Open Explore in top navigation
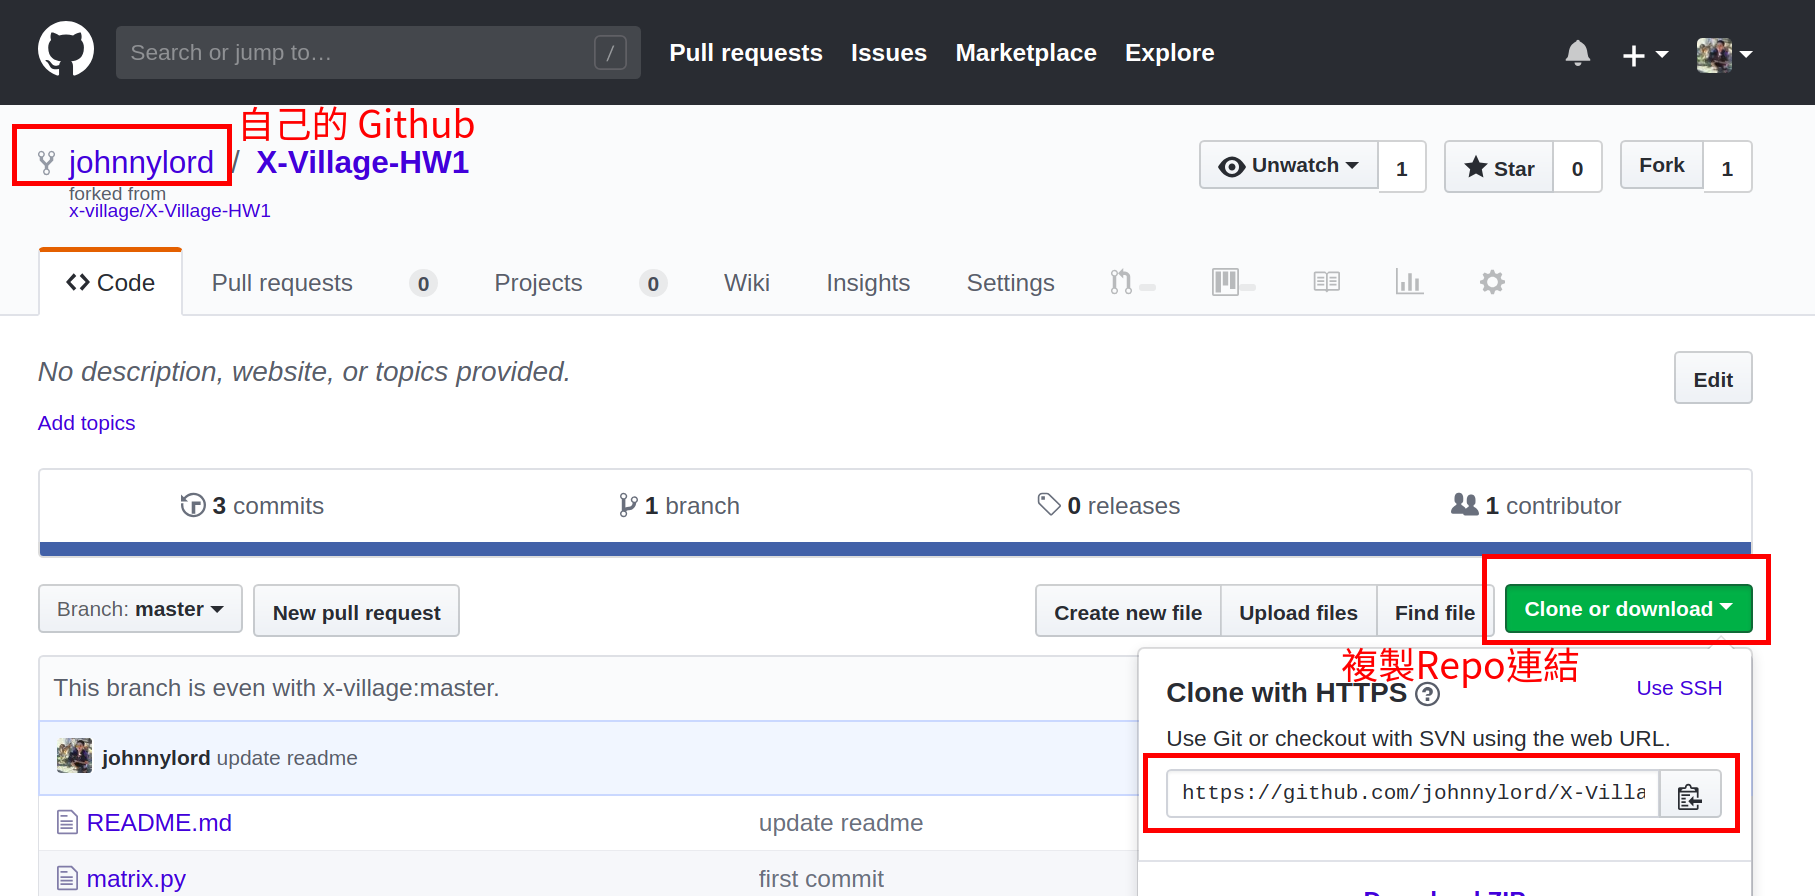The image size is (1815, 896). pyautogui.click(x=1170, y=53)
